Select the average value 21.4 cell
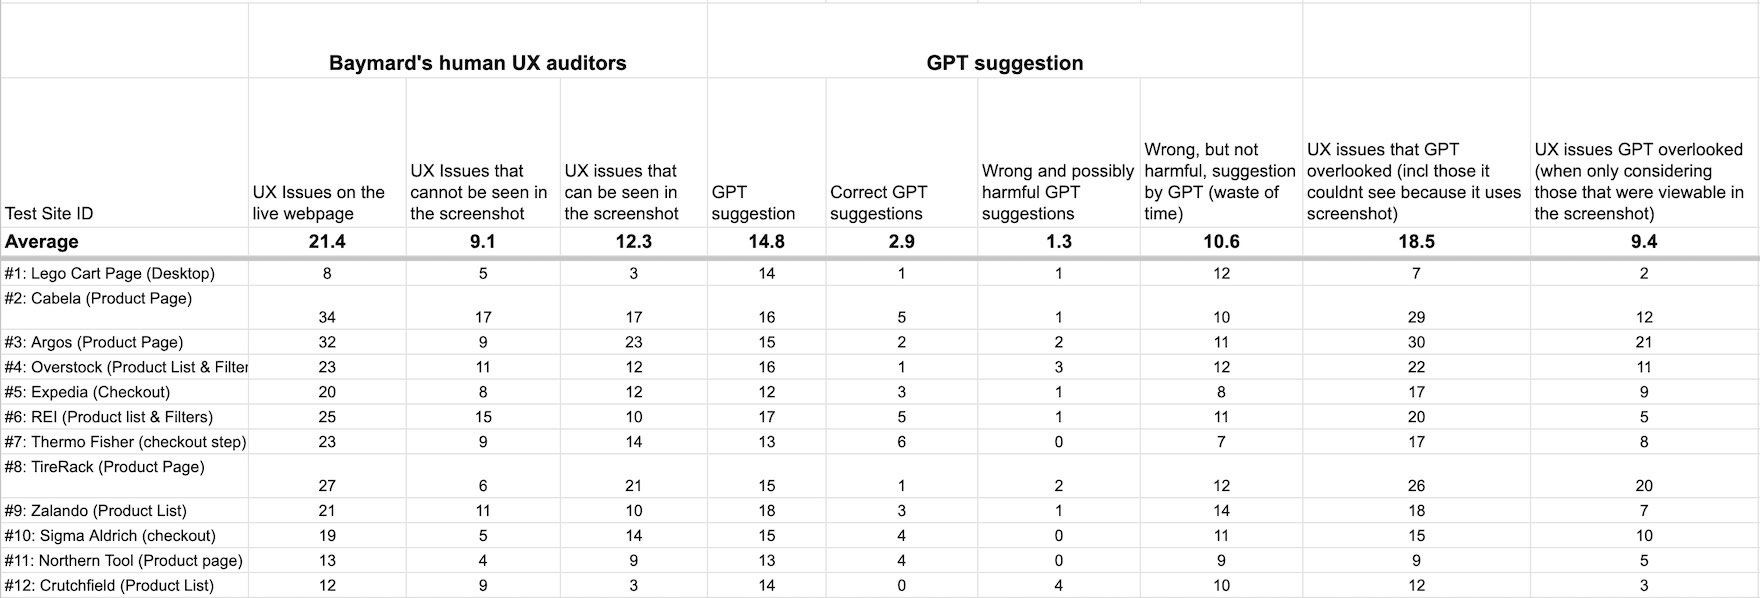 327,242
